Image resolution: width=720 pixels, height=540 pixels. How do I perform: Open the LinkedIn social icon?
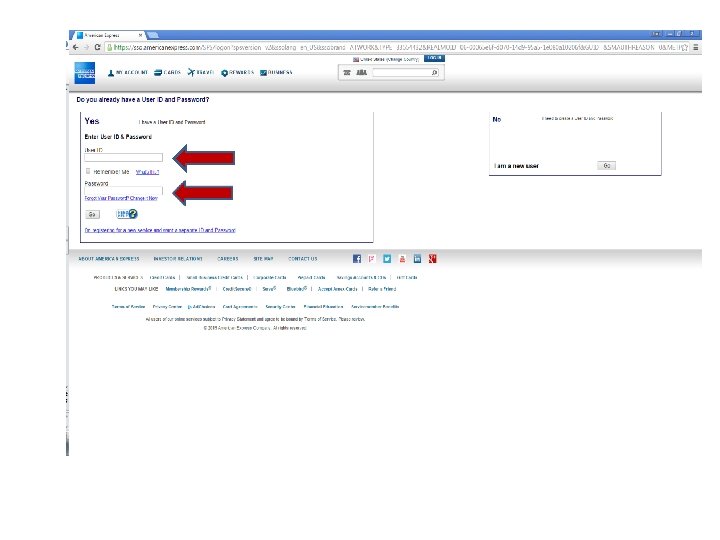417,259
